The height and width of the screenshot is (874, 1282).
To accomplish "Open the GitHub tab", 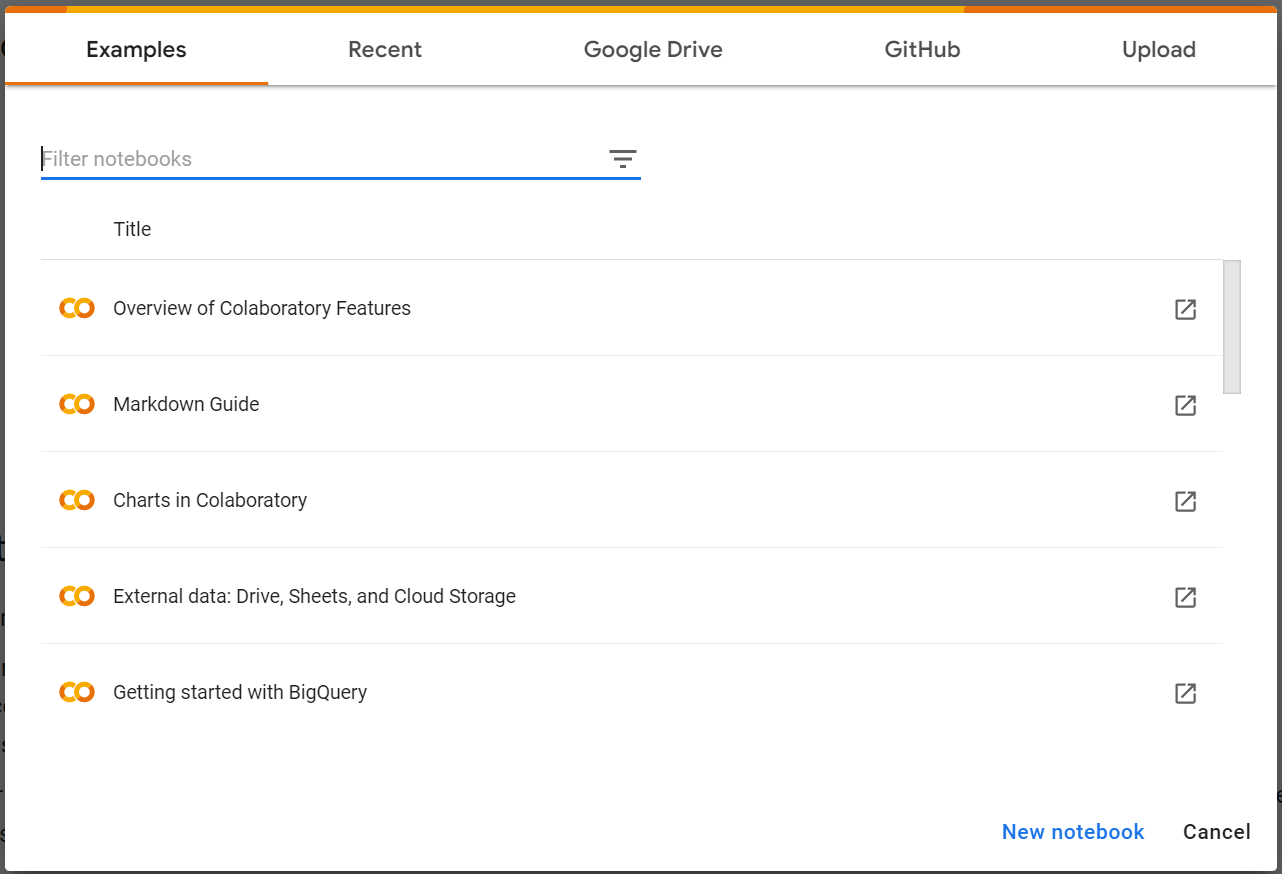I will [x=922, y=50].
